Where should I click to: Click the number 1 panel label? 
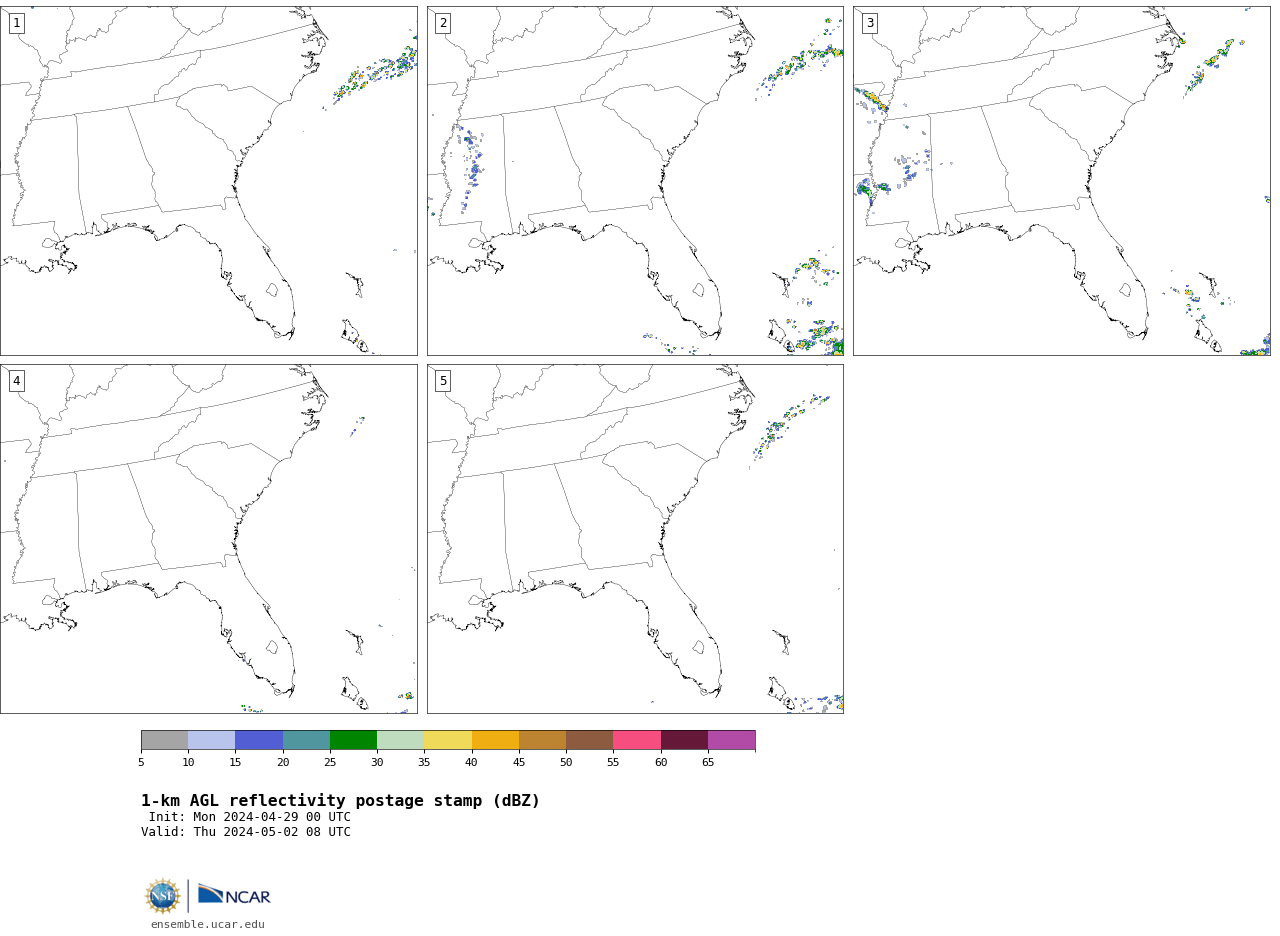point(16,23)
